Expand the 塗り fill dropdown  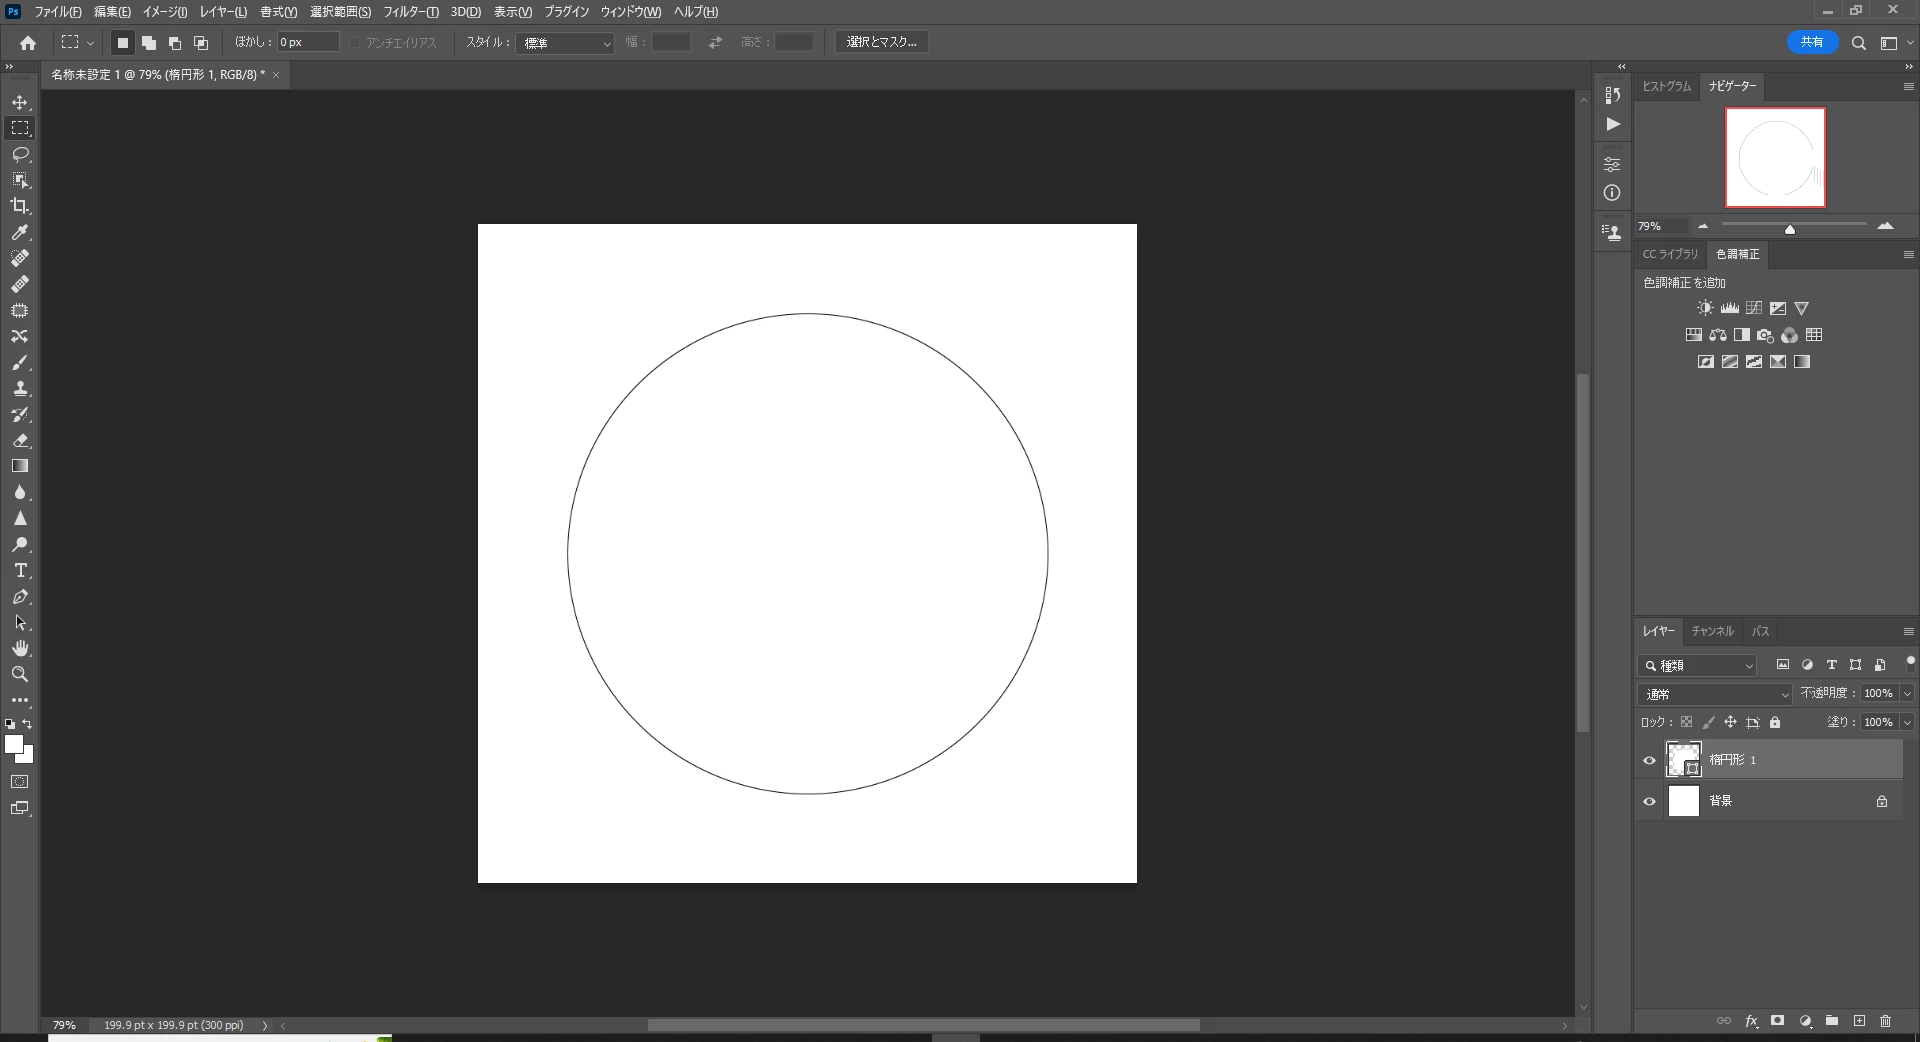click(x=1907, y=722)
